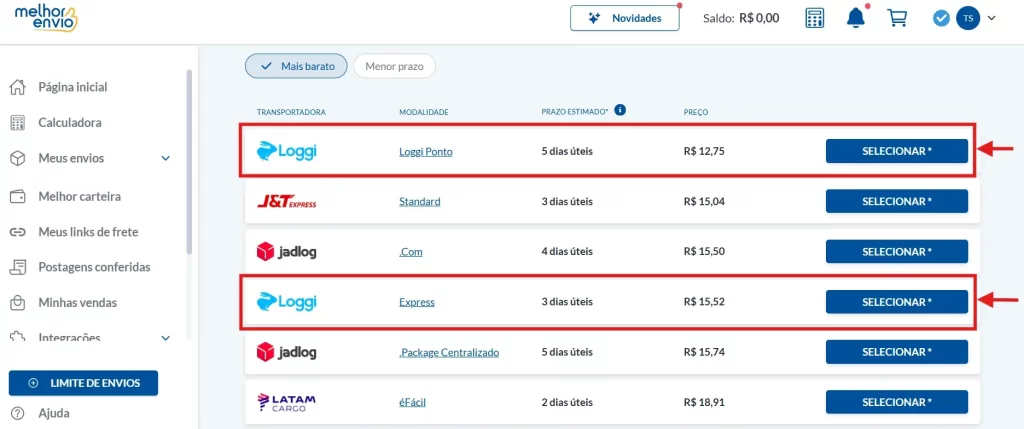Click the sidebar vertical scrollbar
This screenshot has height=429, width=1024.
coord(189,161)
